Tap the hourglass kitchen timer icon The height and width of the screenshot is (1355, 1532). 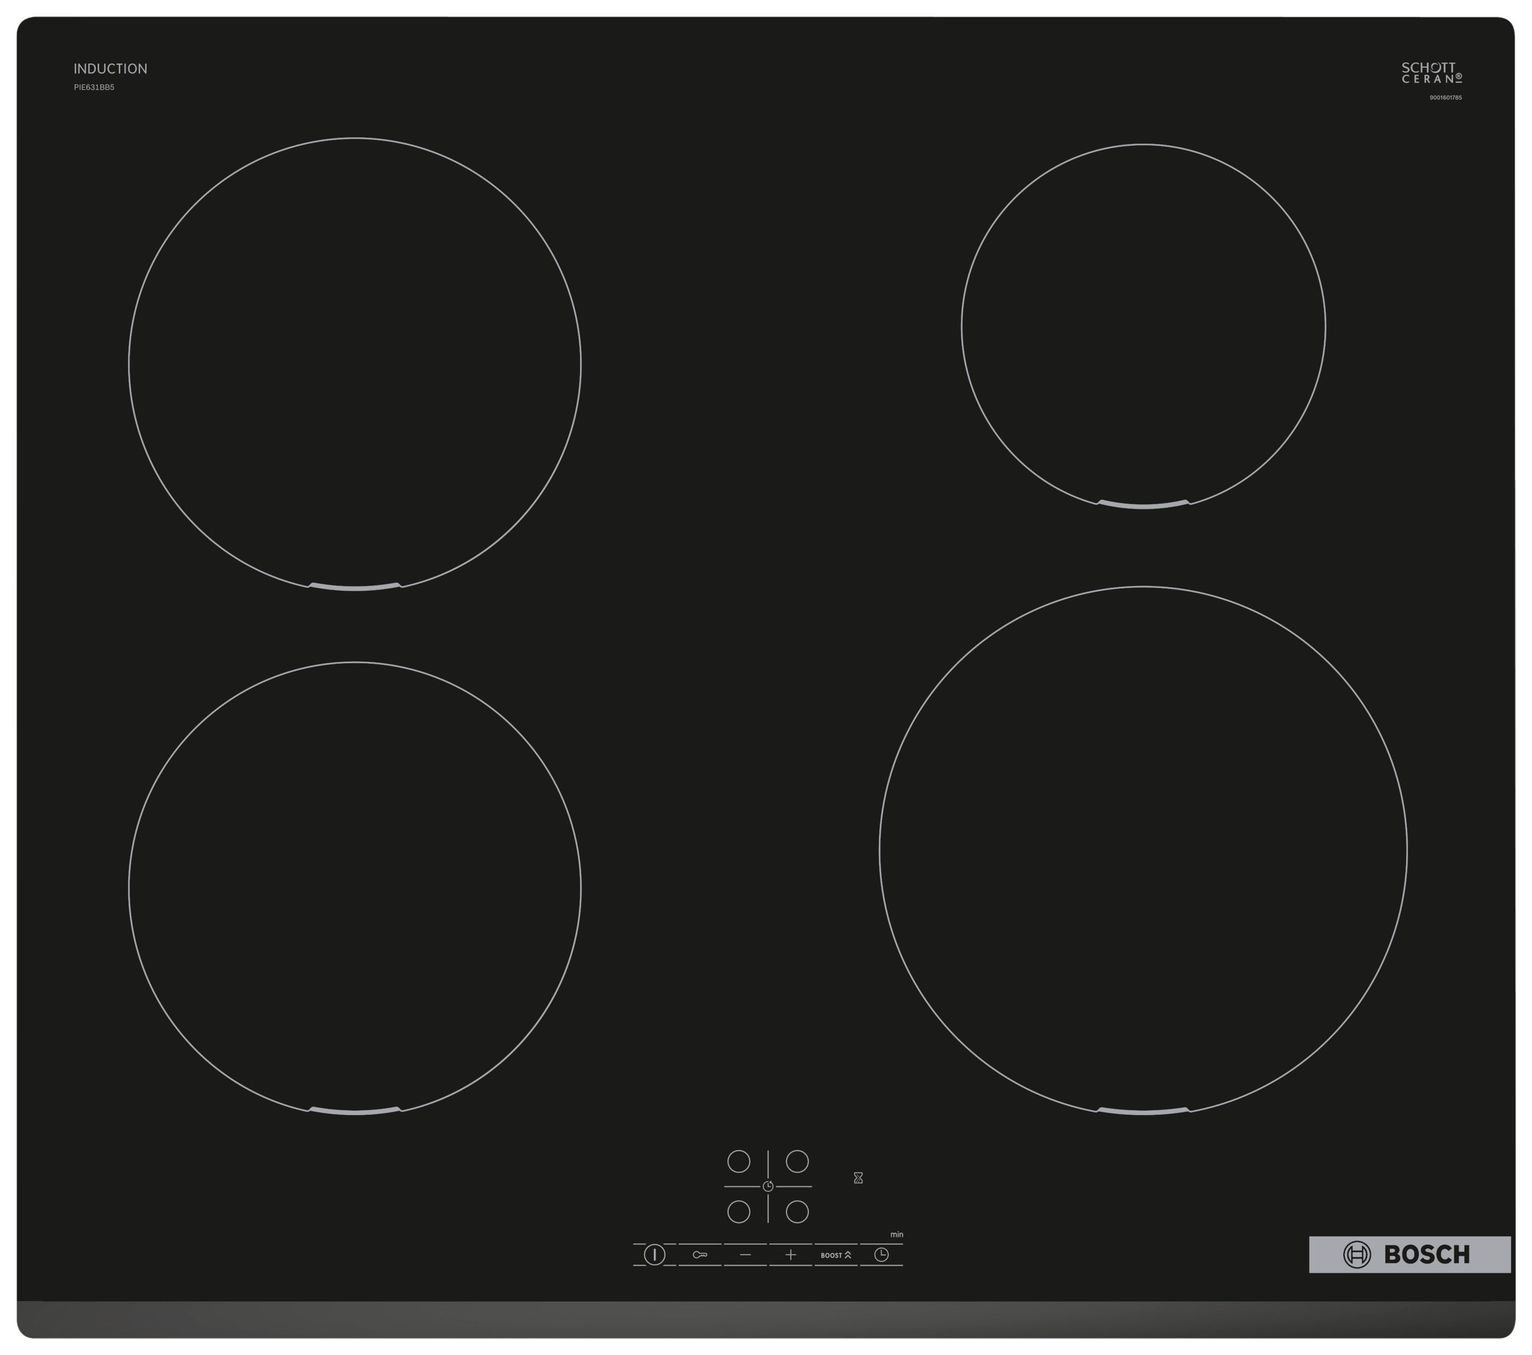858,1178
